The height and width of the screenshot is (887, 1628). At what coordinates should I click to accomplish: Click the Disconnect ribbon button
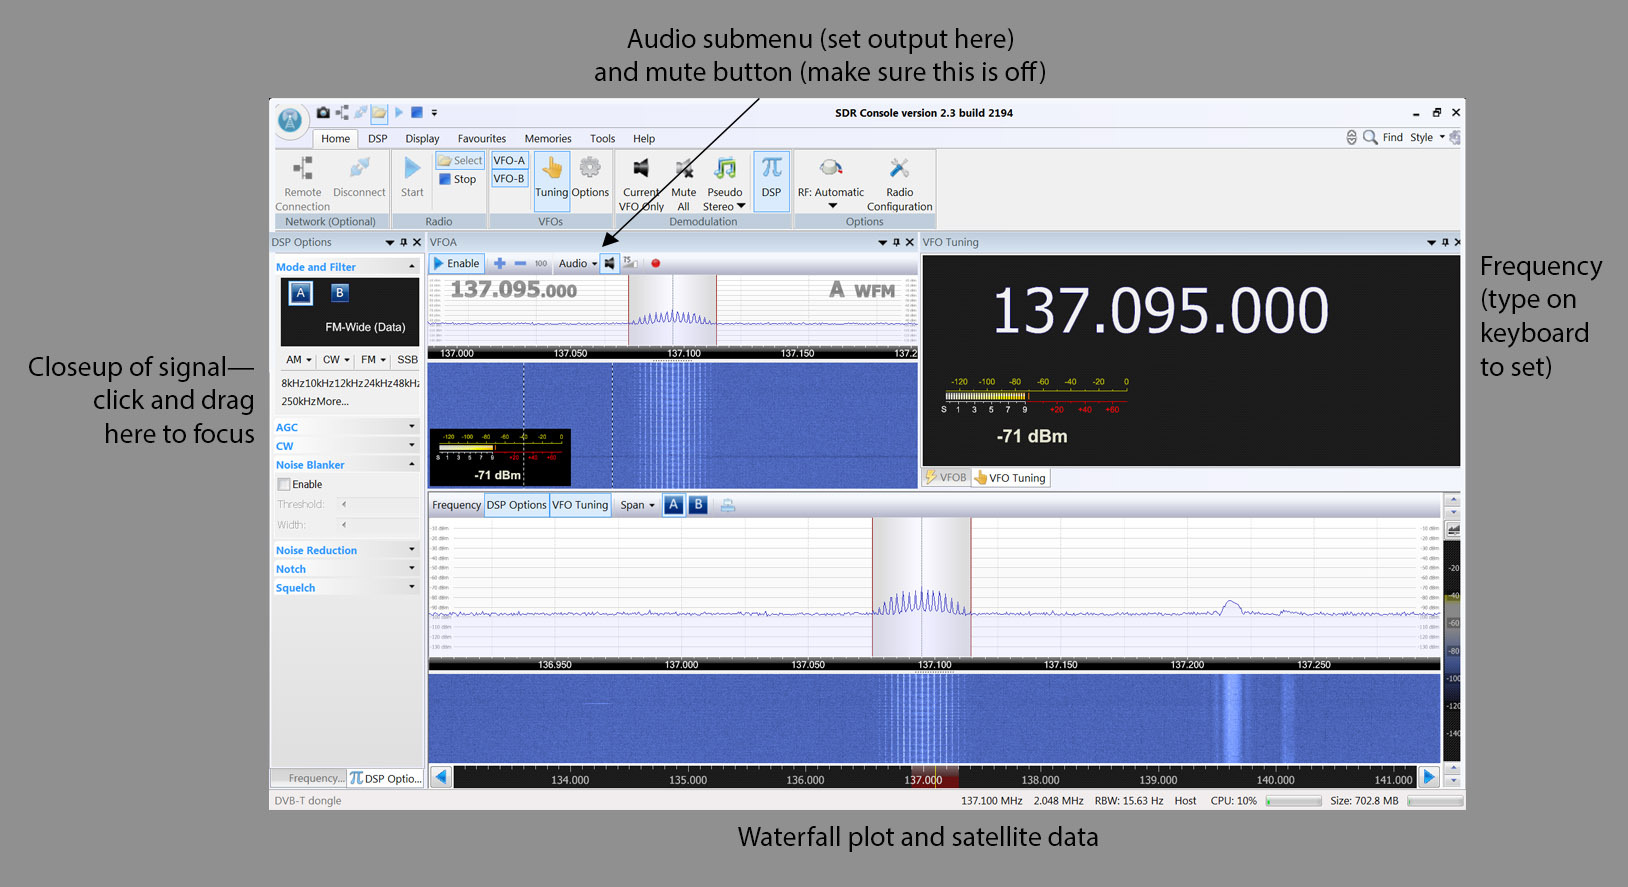click(359, 177)
